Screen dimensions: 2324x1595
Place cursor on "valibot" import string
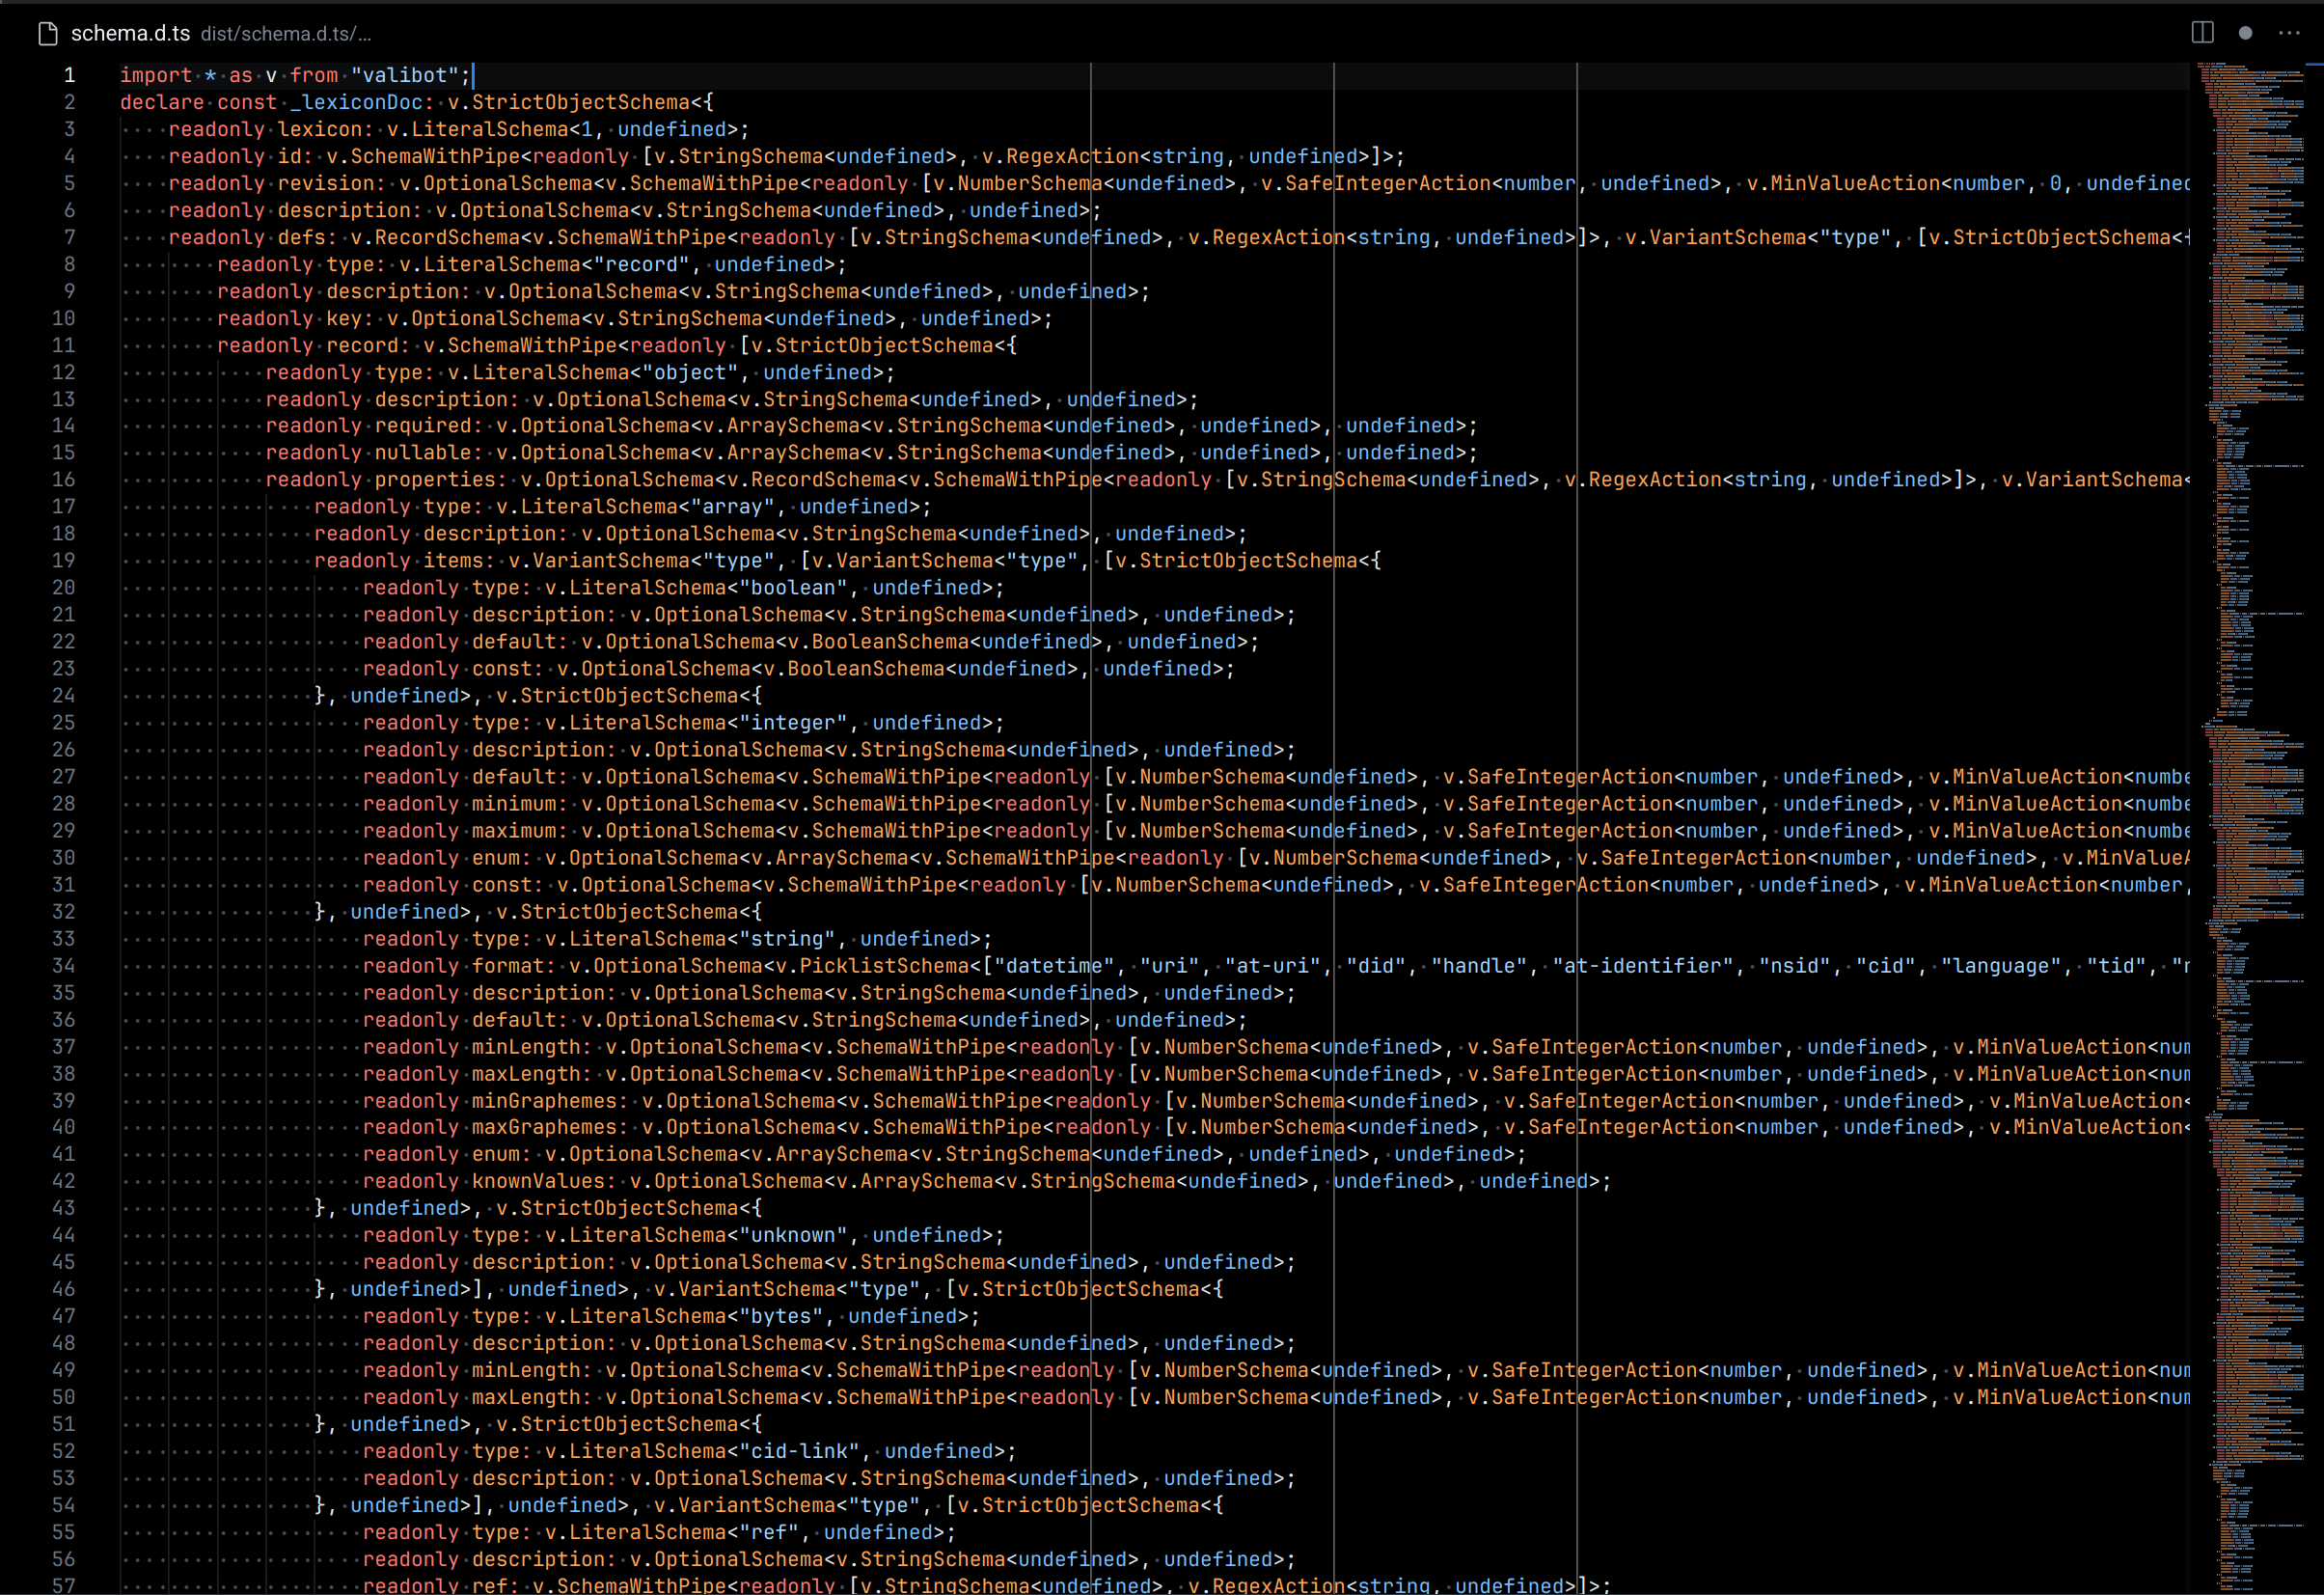[x=404, y=76]
